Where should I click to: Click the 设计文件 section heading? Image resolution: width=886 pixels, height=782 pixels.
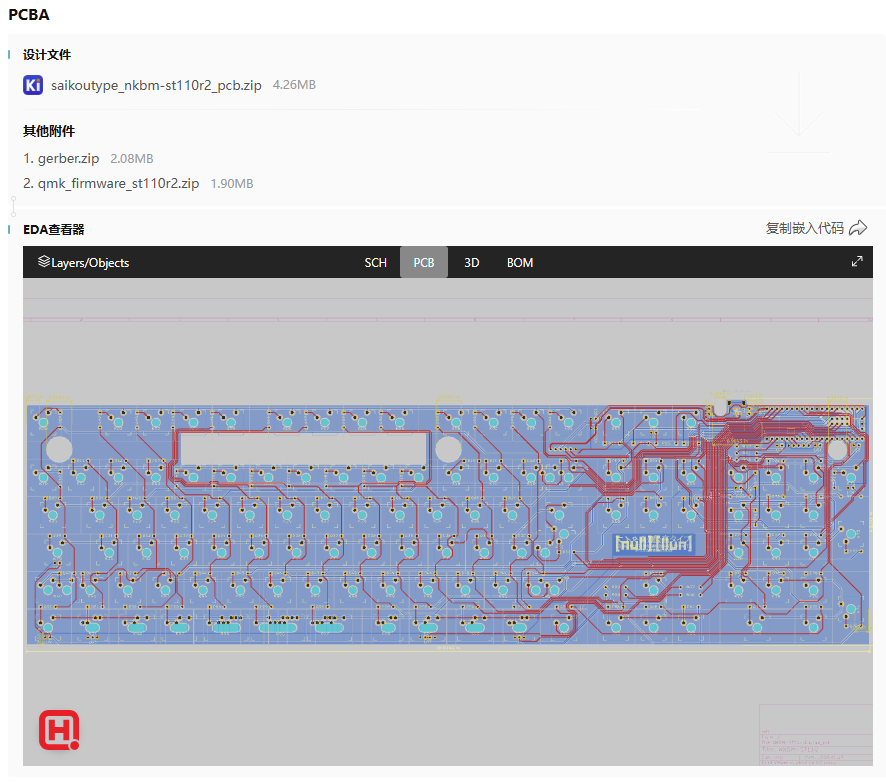coord(47,55)
